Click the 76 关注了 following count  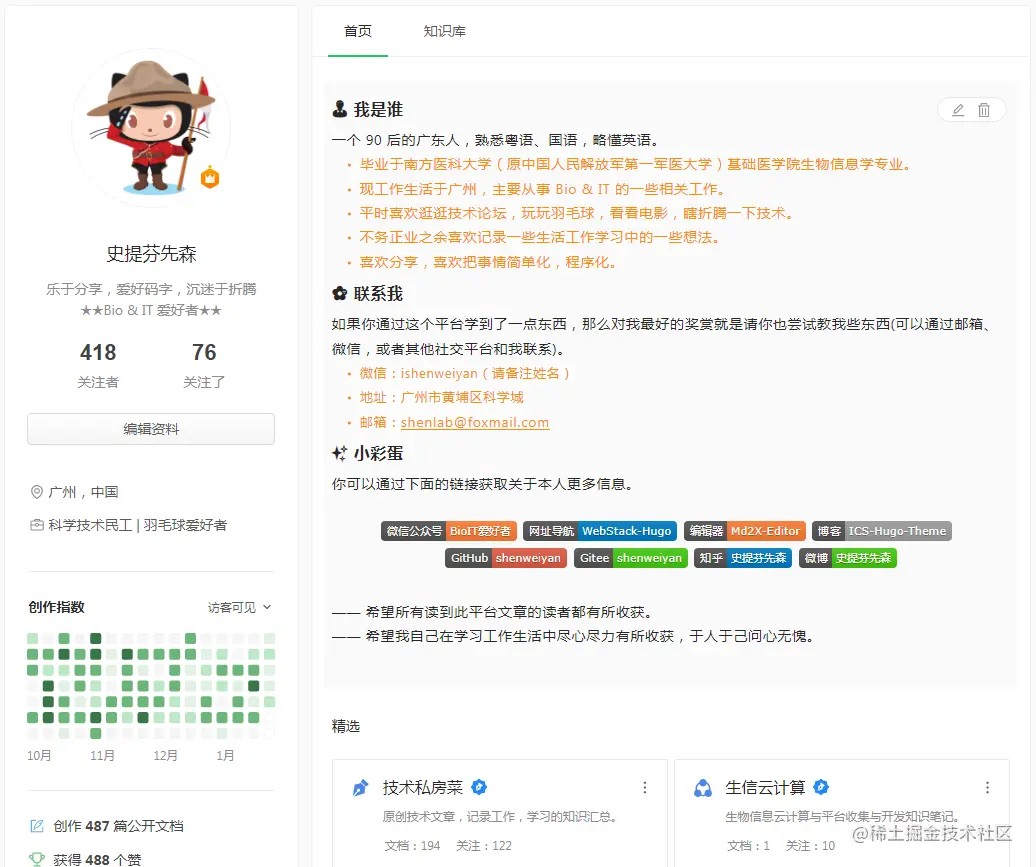[x=204, y=365]
